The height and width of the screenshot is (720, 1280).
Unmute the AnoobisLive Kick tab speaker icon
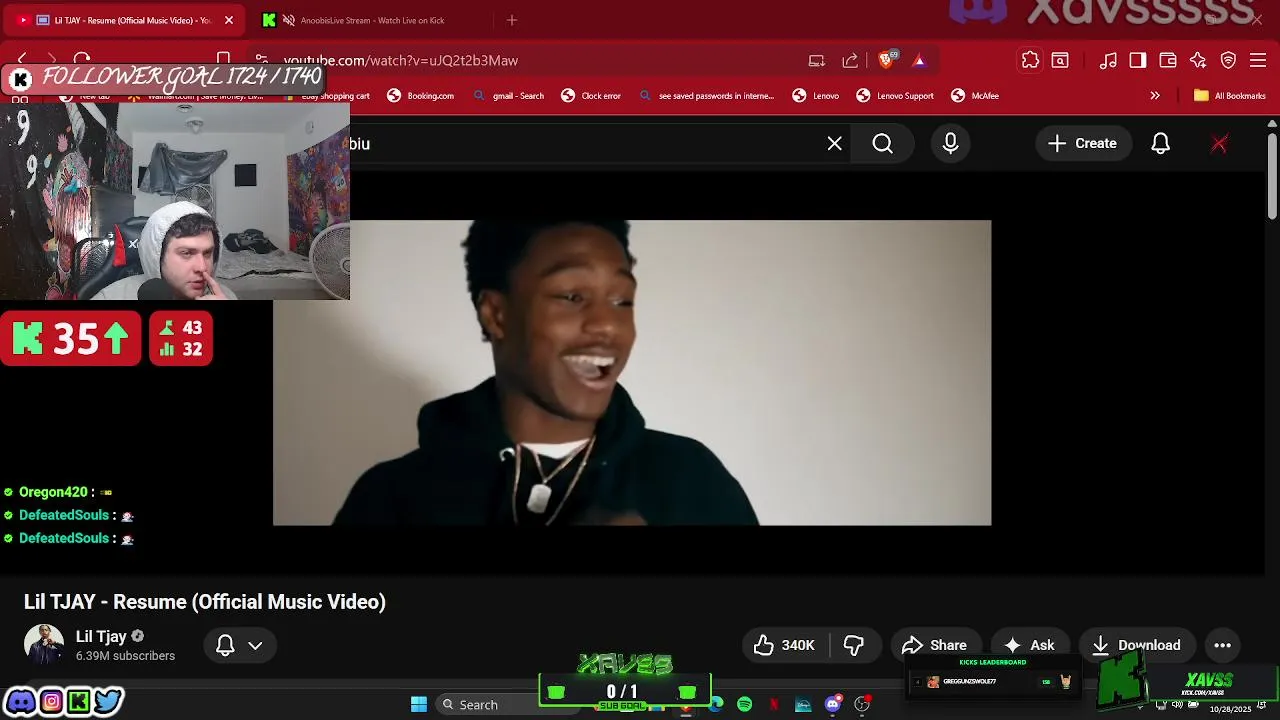click(x=289, y=20)
